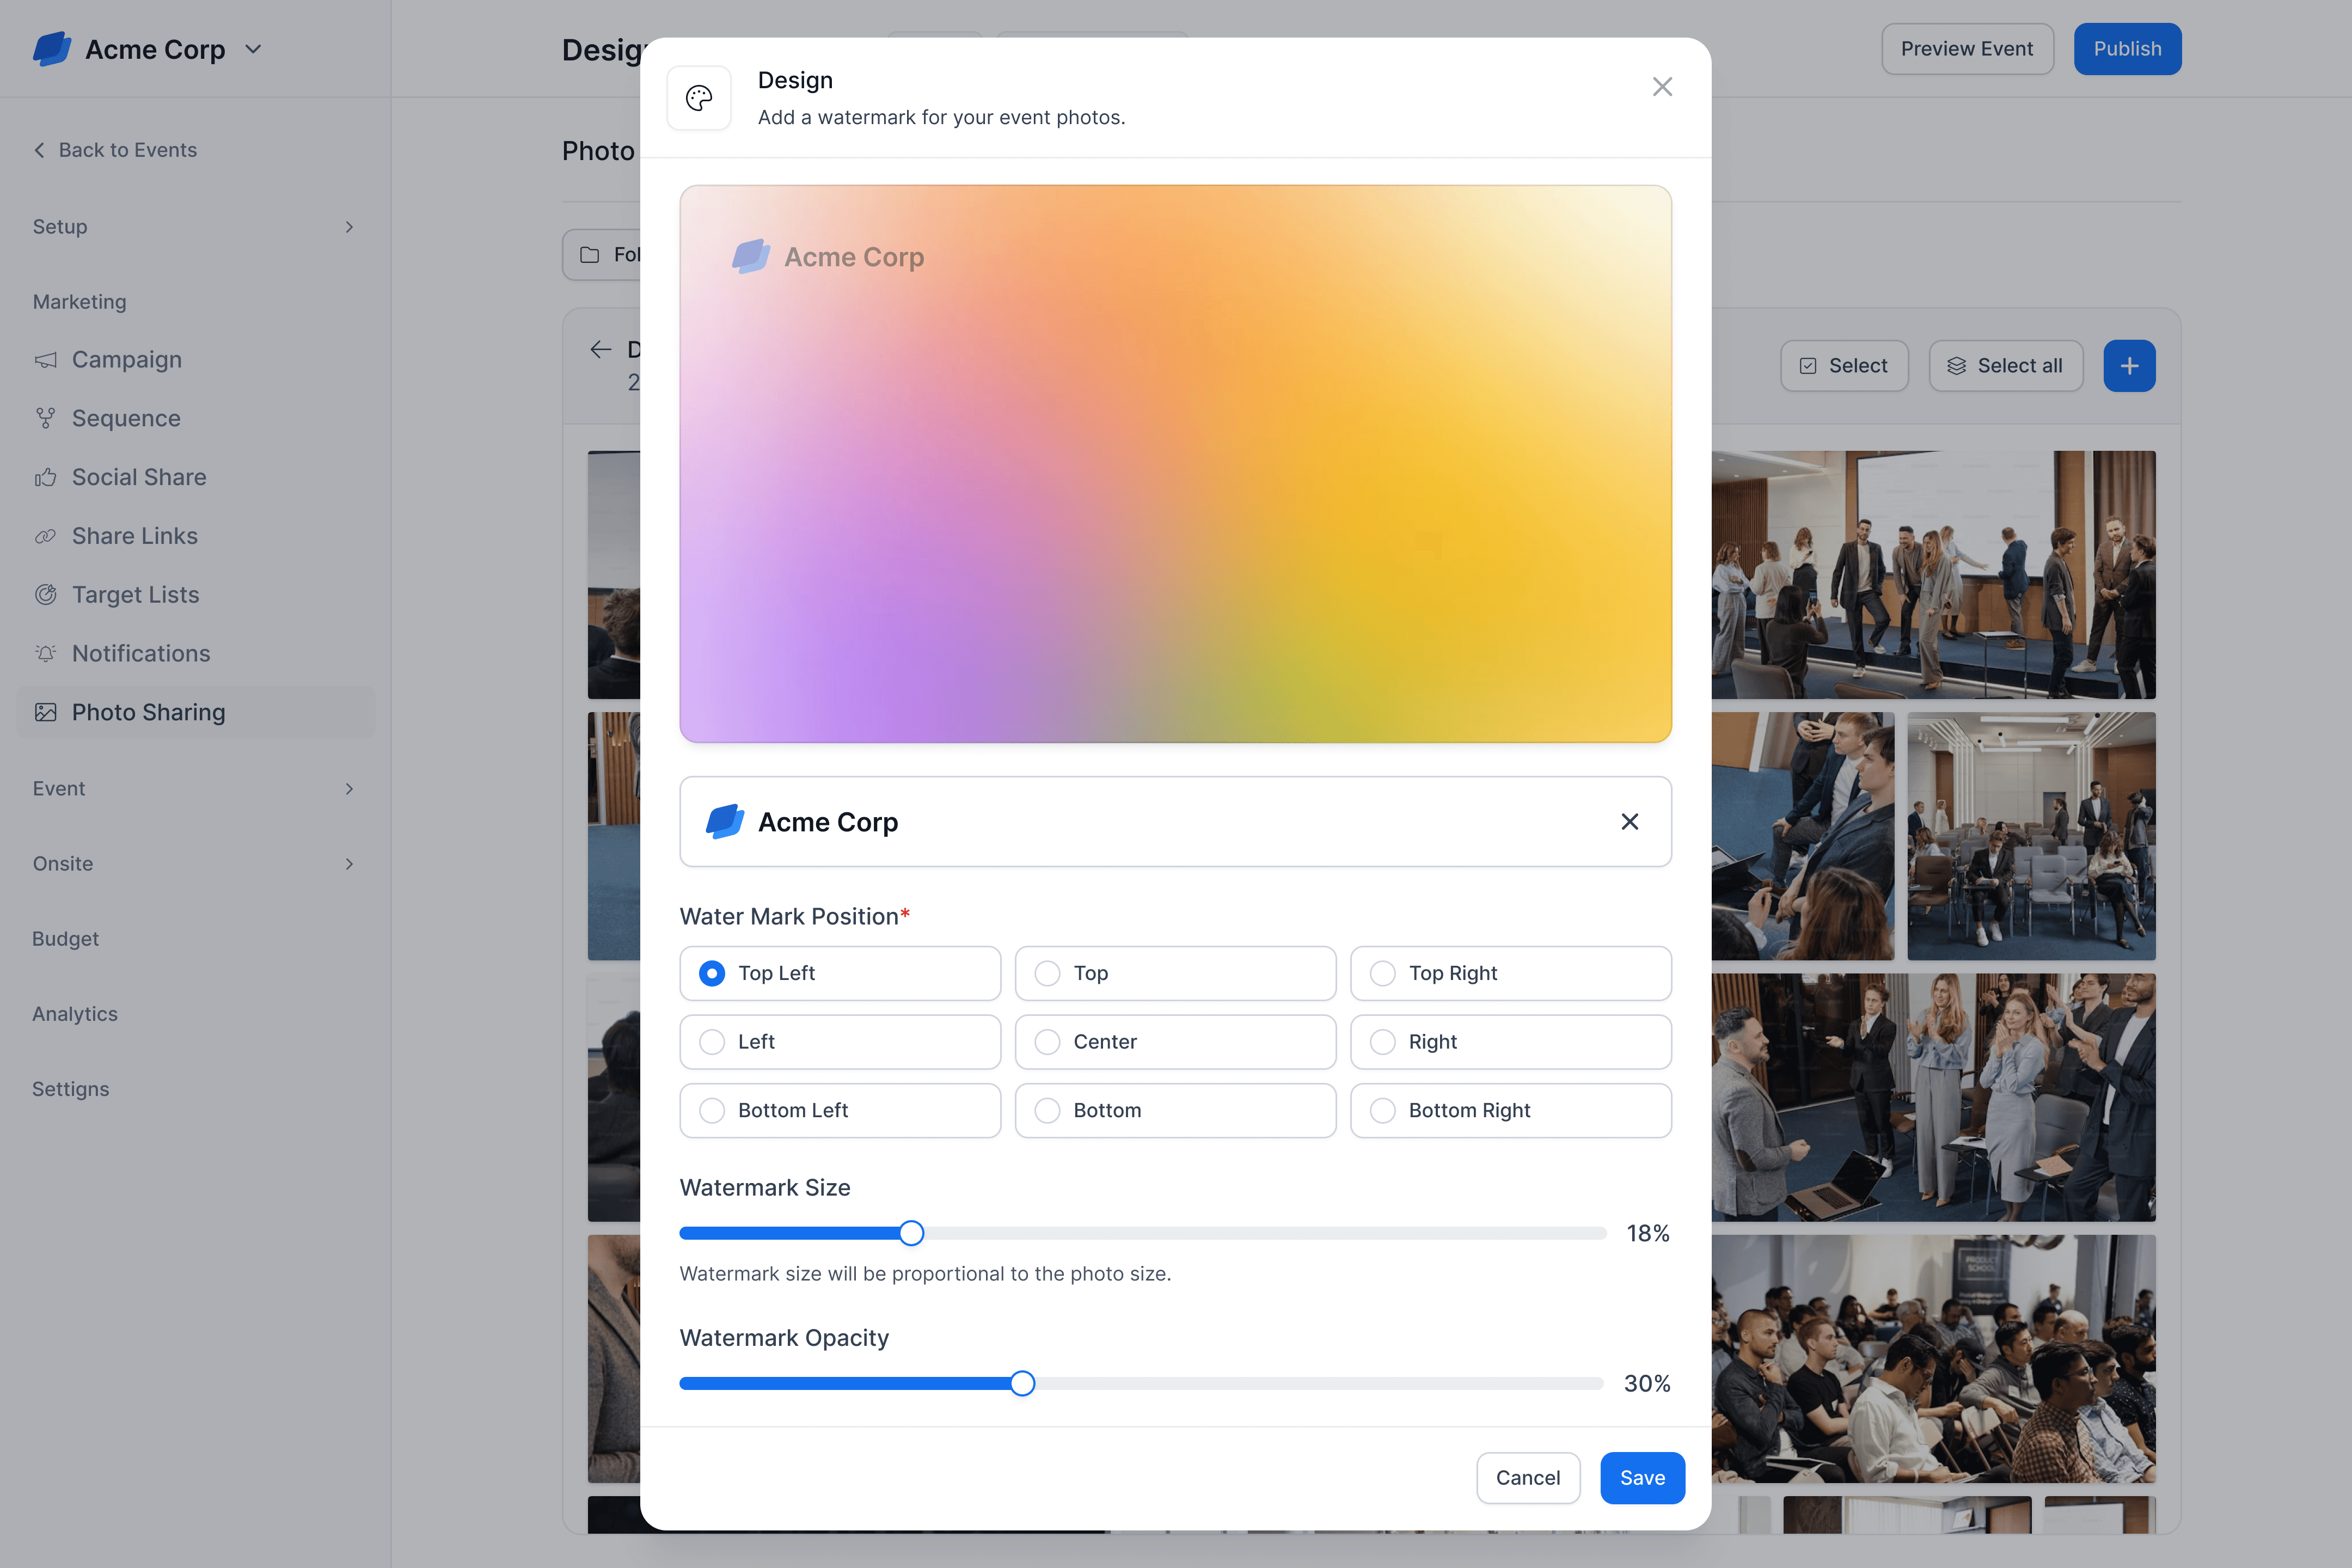Click the Social Share thumbs-up icon
This screenshot has height=1568, width=2352.
coord(46,478)
